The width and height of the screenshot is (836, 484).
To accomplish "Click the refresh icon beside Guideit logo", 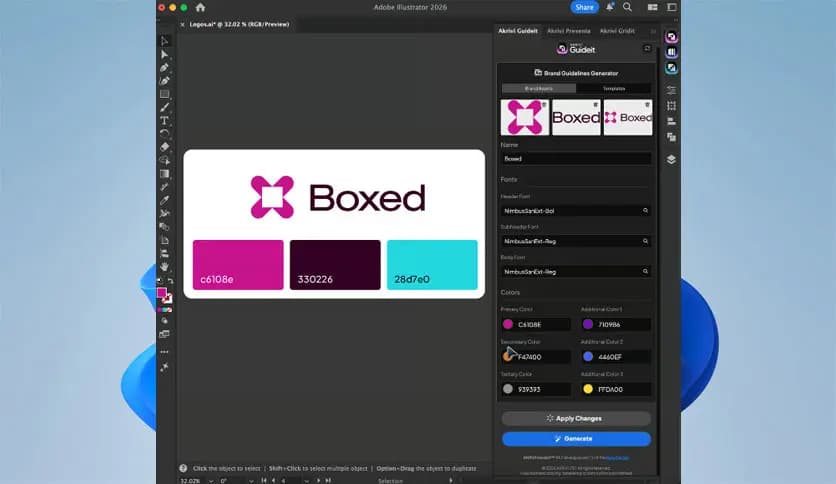I will click(647, 49).
